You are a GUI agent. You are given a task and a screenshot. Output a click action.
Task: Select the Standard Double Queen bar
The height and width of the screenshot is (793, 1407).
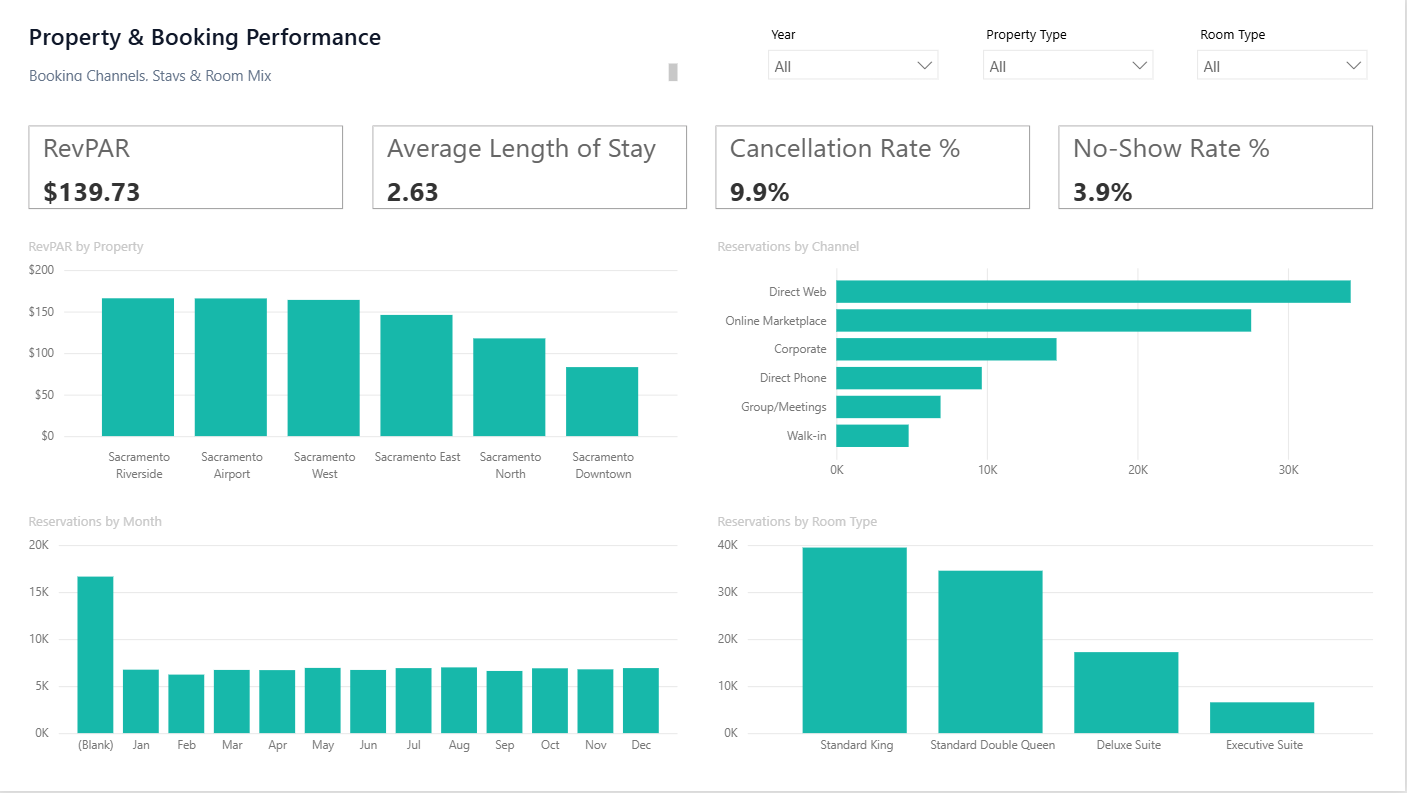click(x=990, y=652)
